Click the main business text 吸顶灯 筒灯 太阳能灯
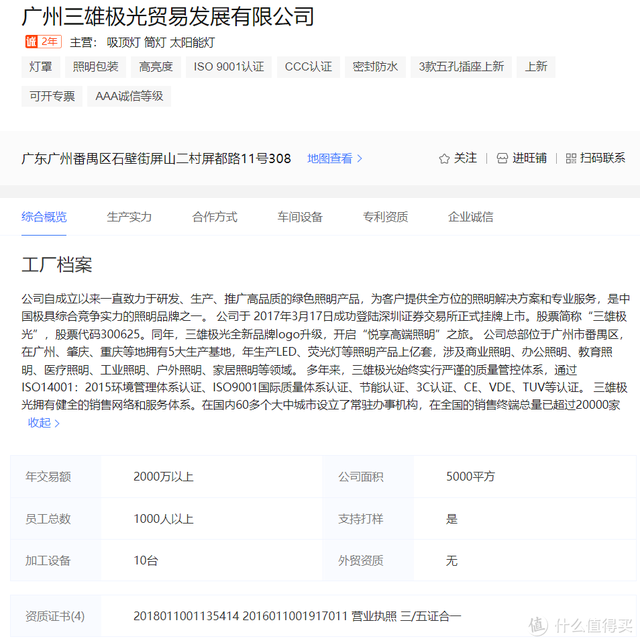The image size is (640, 643). coord(161,42)
